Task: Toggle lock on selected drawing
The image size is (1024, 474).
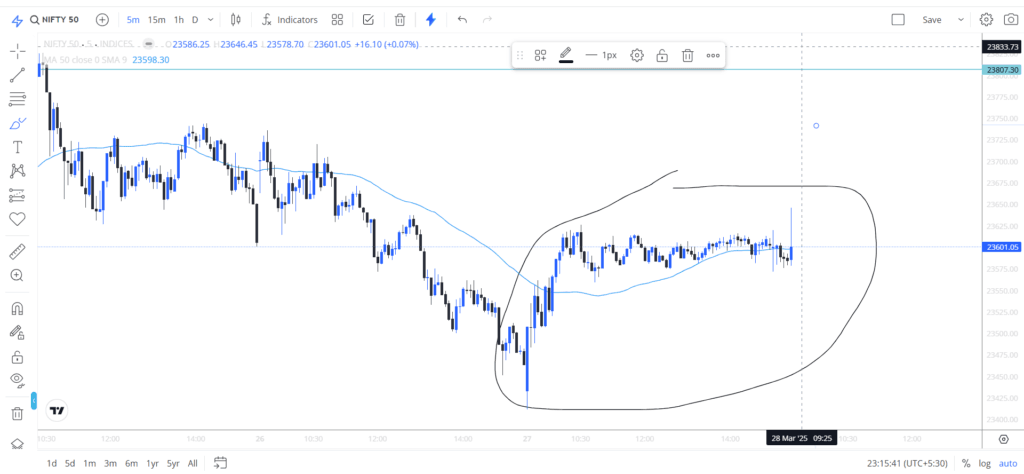Action: click(x=662, y=55)
